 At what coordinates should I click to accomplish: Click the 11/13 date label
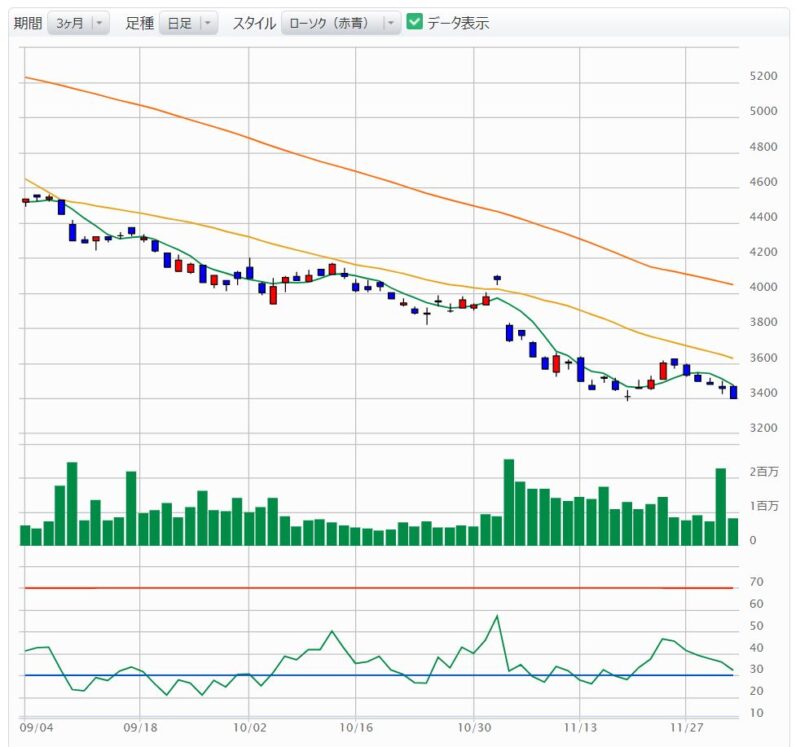click(x=580, y=728)
